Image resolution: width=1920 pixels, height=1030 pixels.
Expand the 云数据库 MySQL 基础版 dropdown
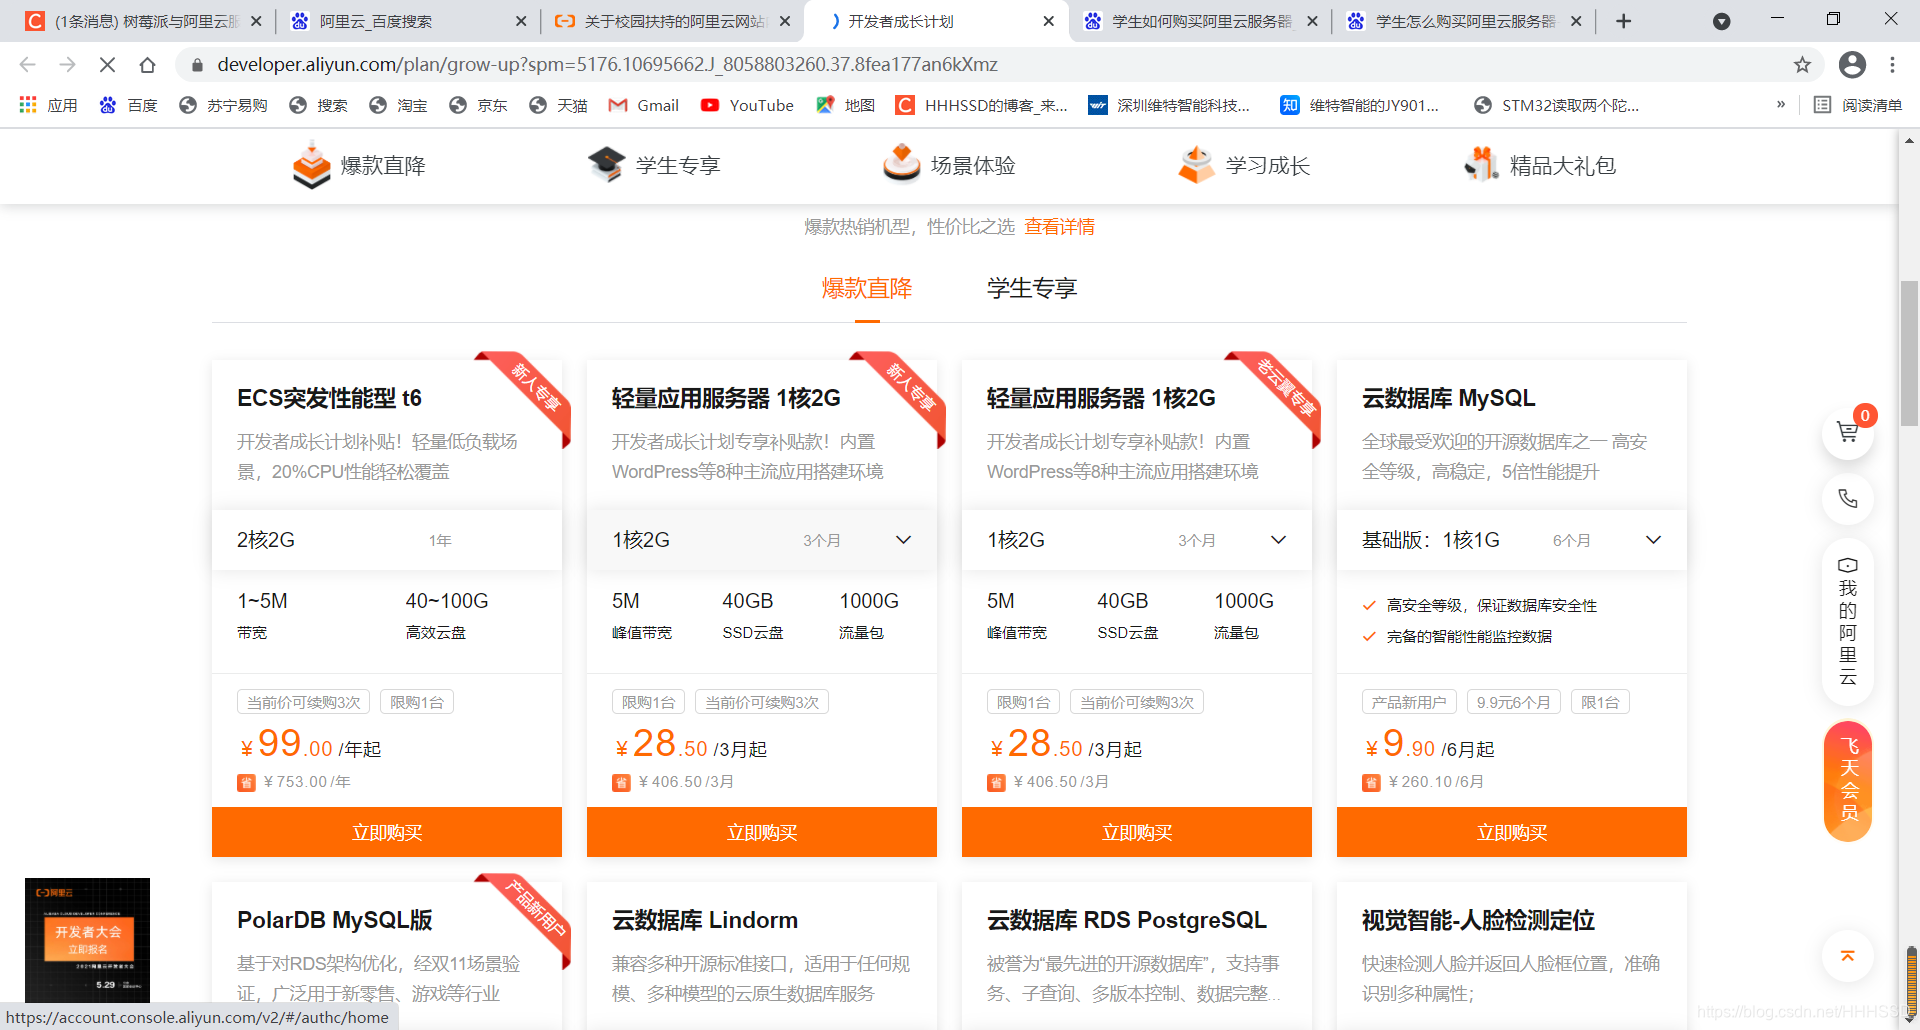1512,540
